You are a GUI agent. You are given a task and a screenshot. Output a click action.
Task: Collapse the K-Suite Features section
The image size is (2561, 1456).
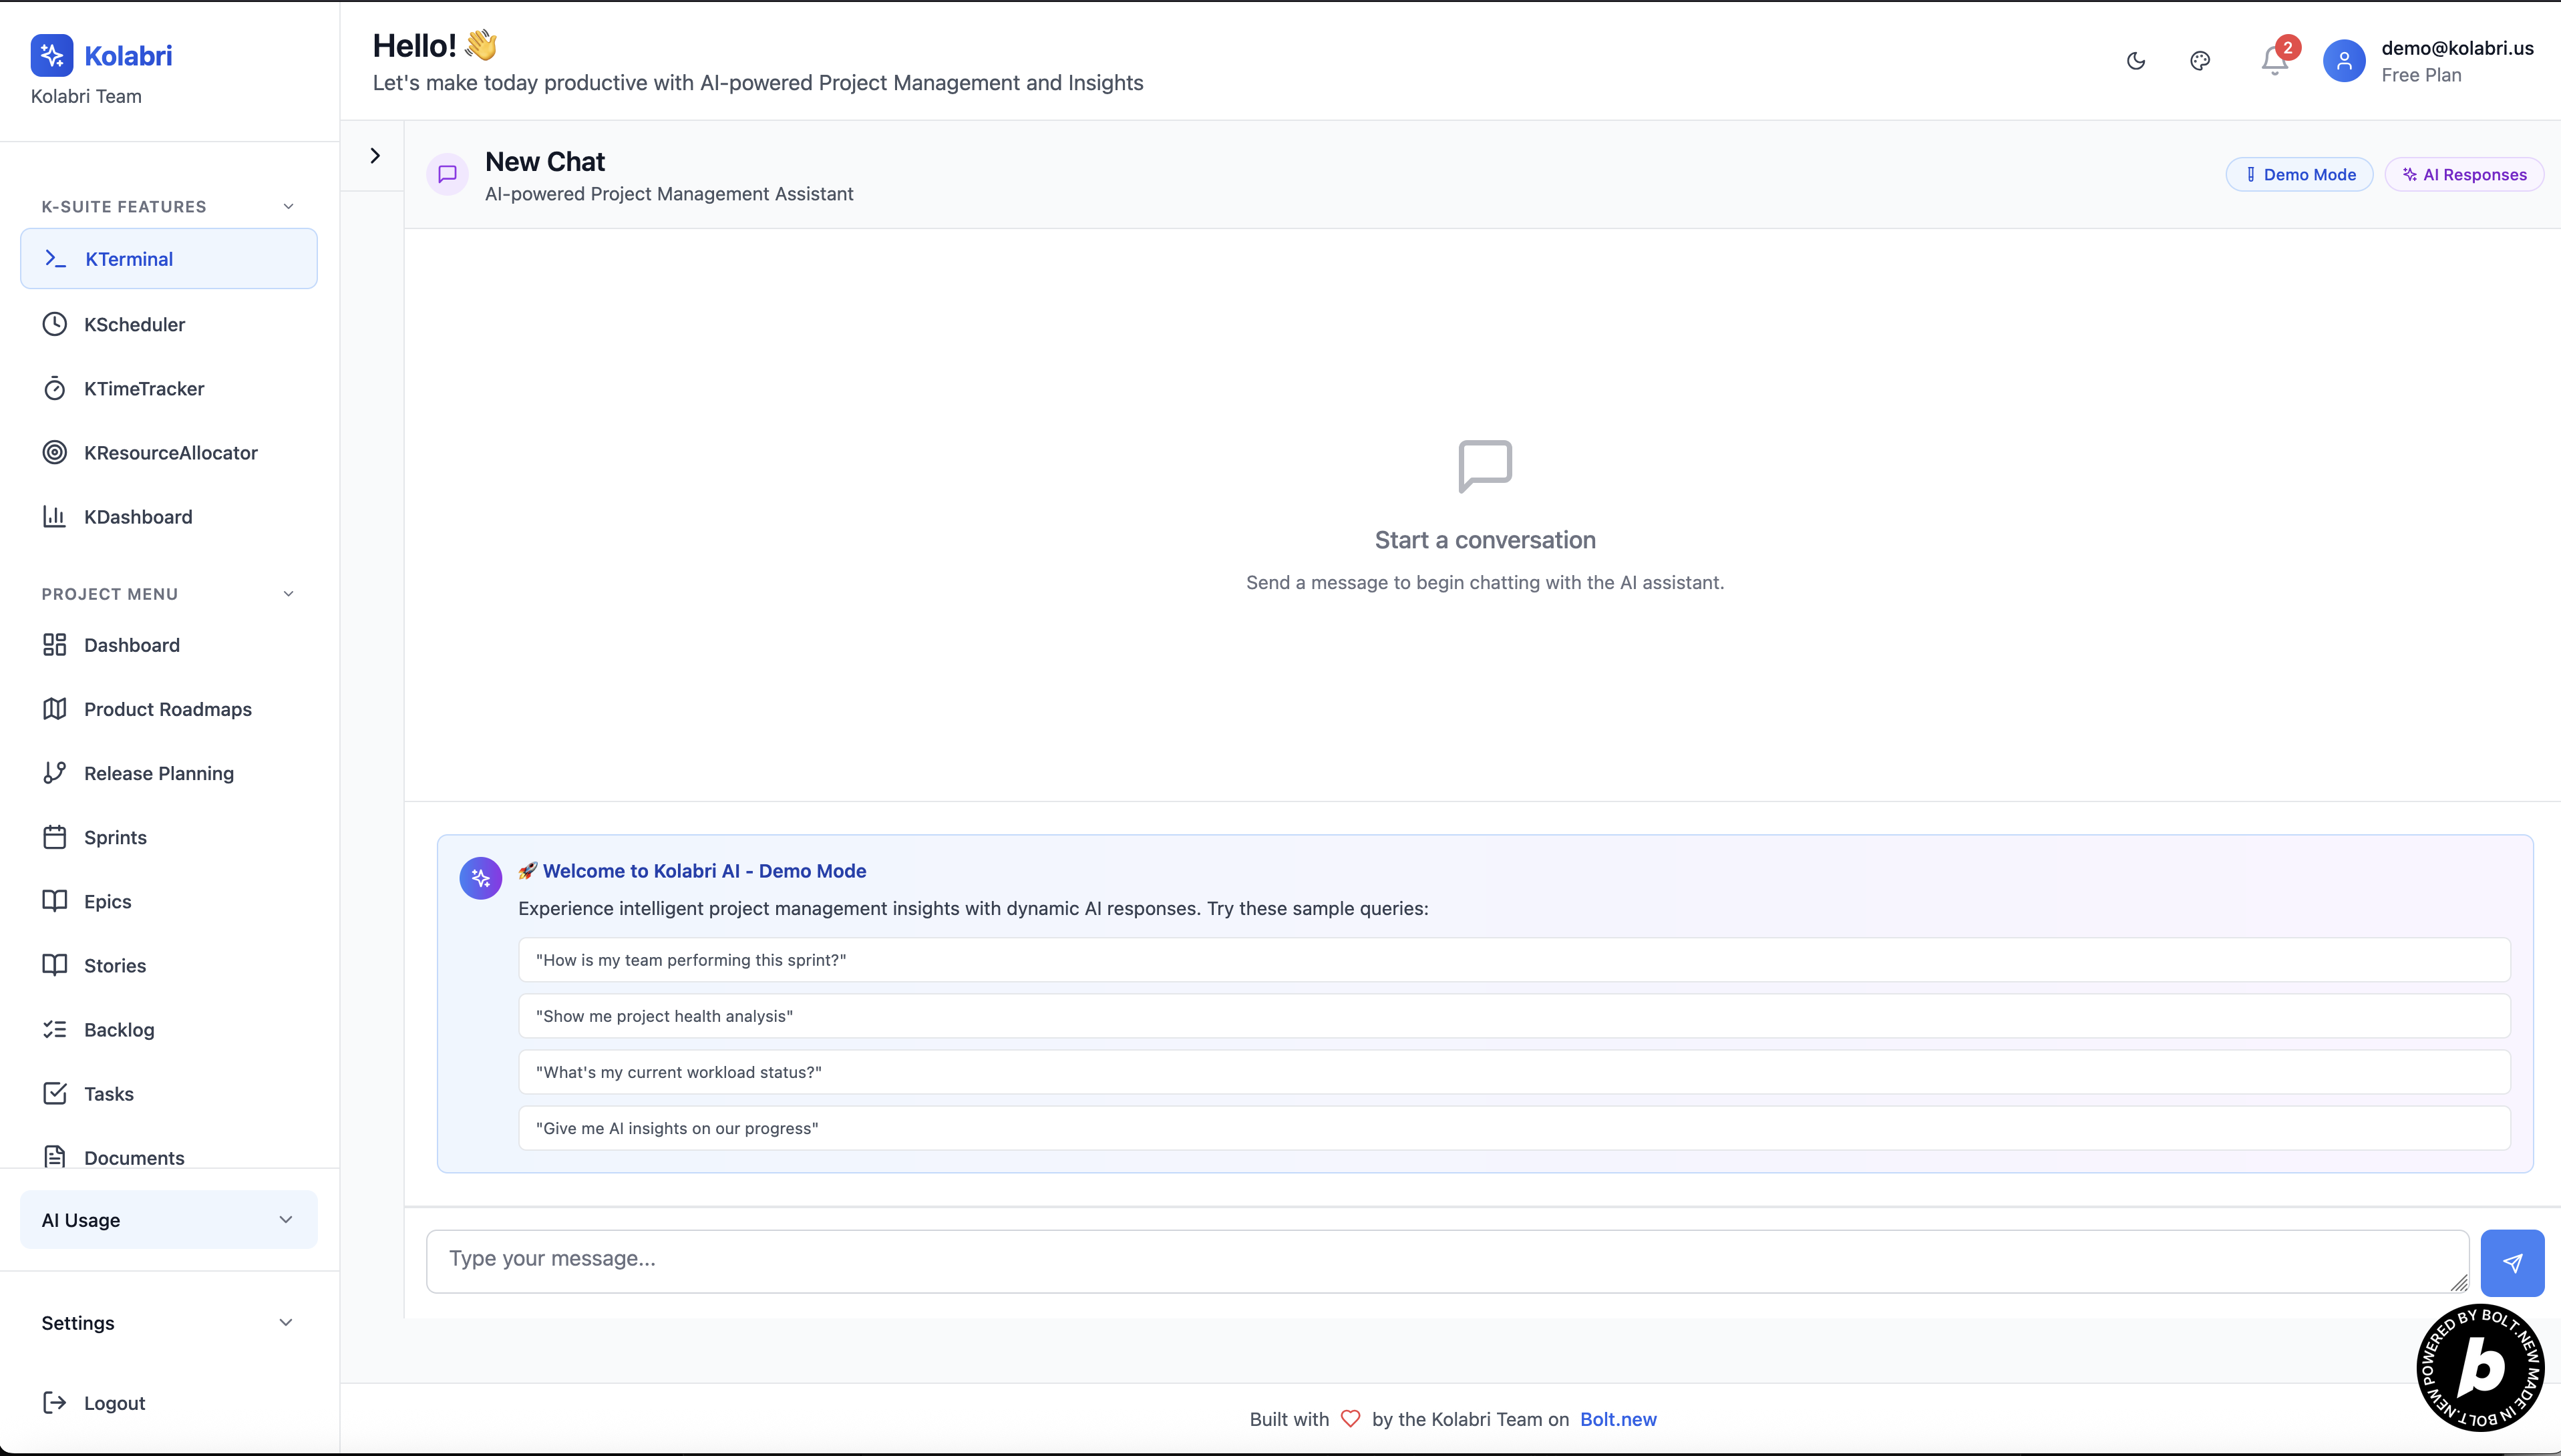pyautogui.click(x=288, y=206)
